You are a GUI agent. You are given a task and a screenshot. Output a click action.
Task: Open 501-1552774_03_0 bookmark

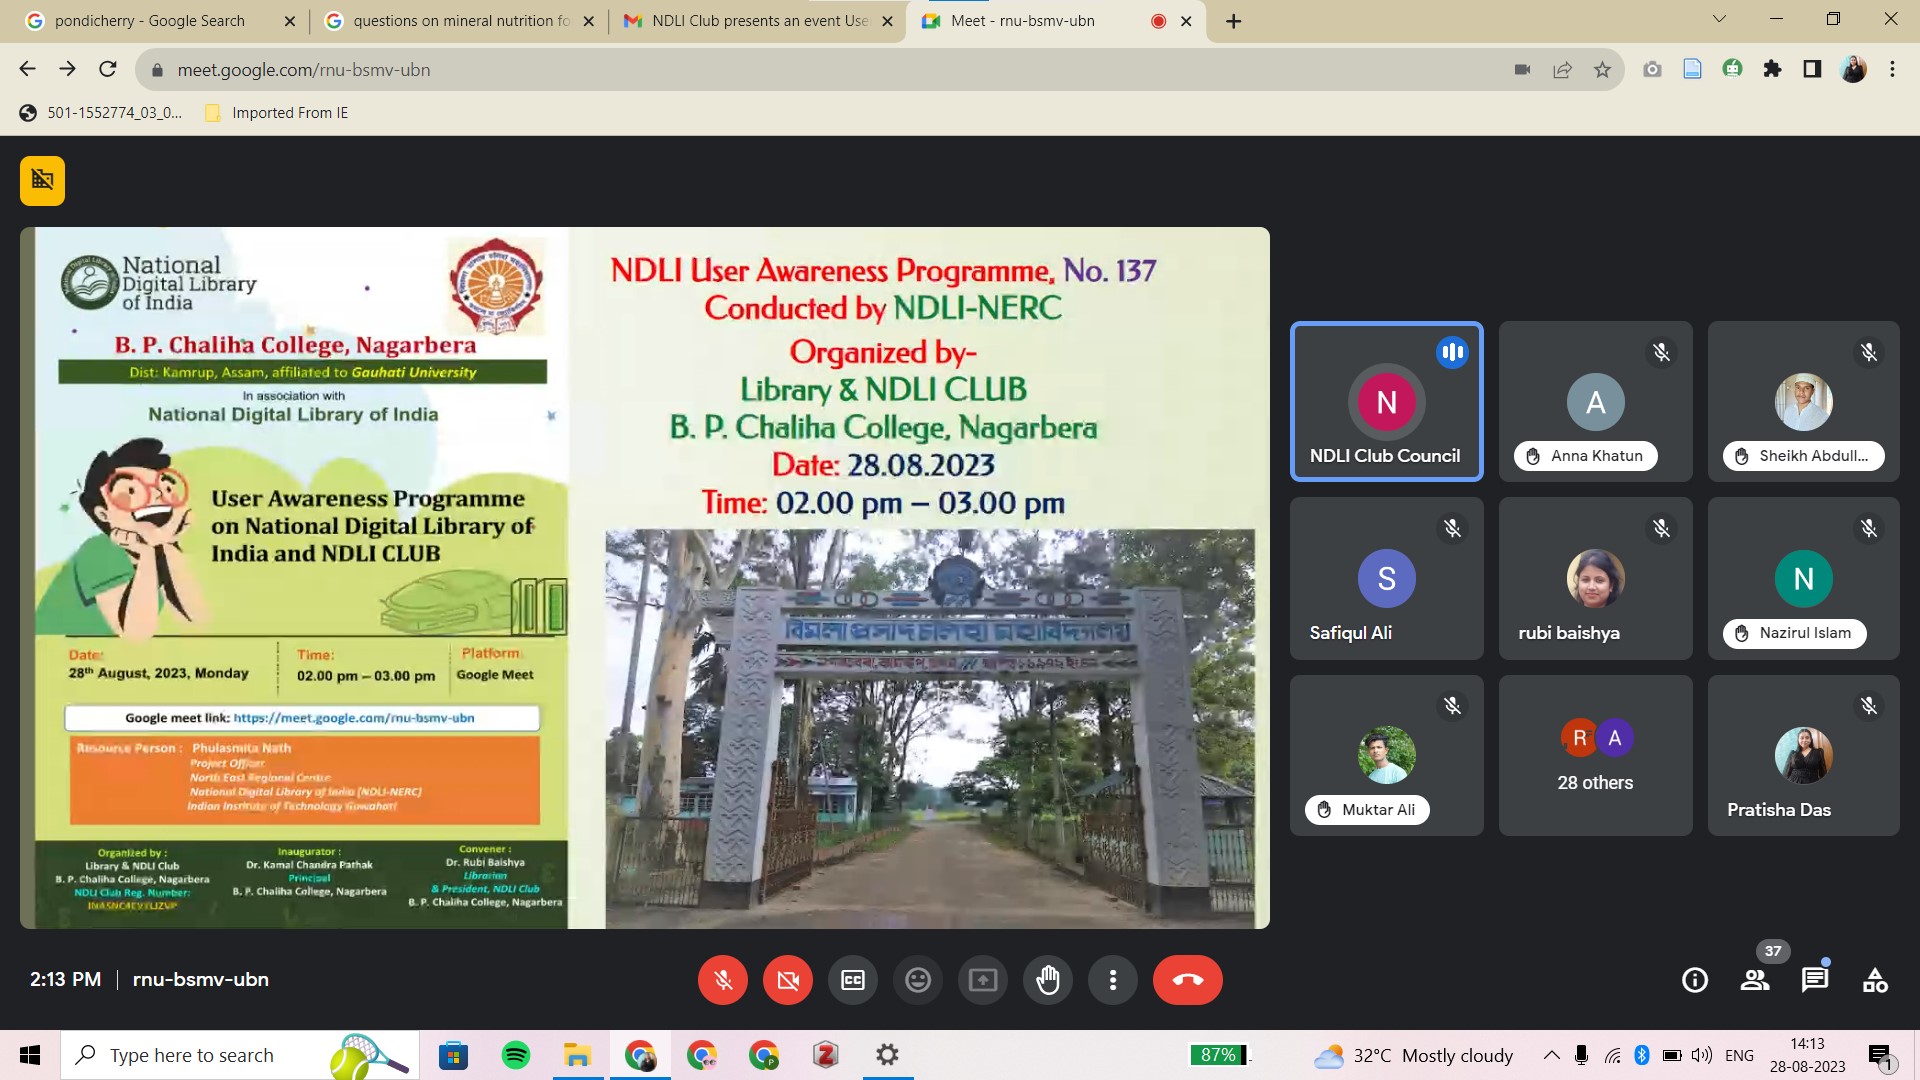[101, 113]
